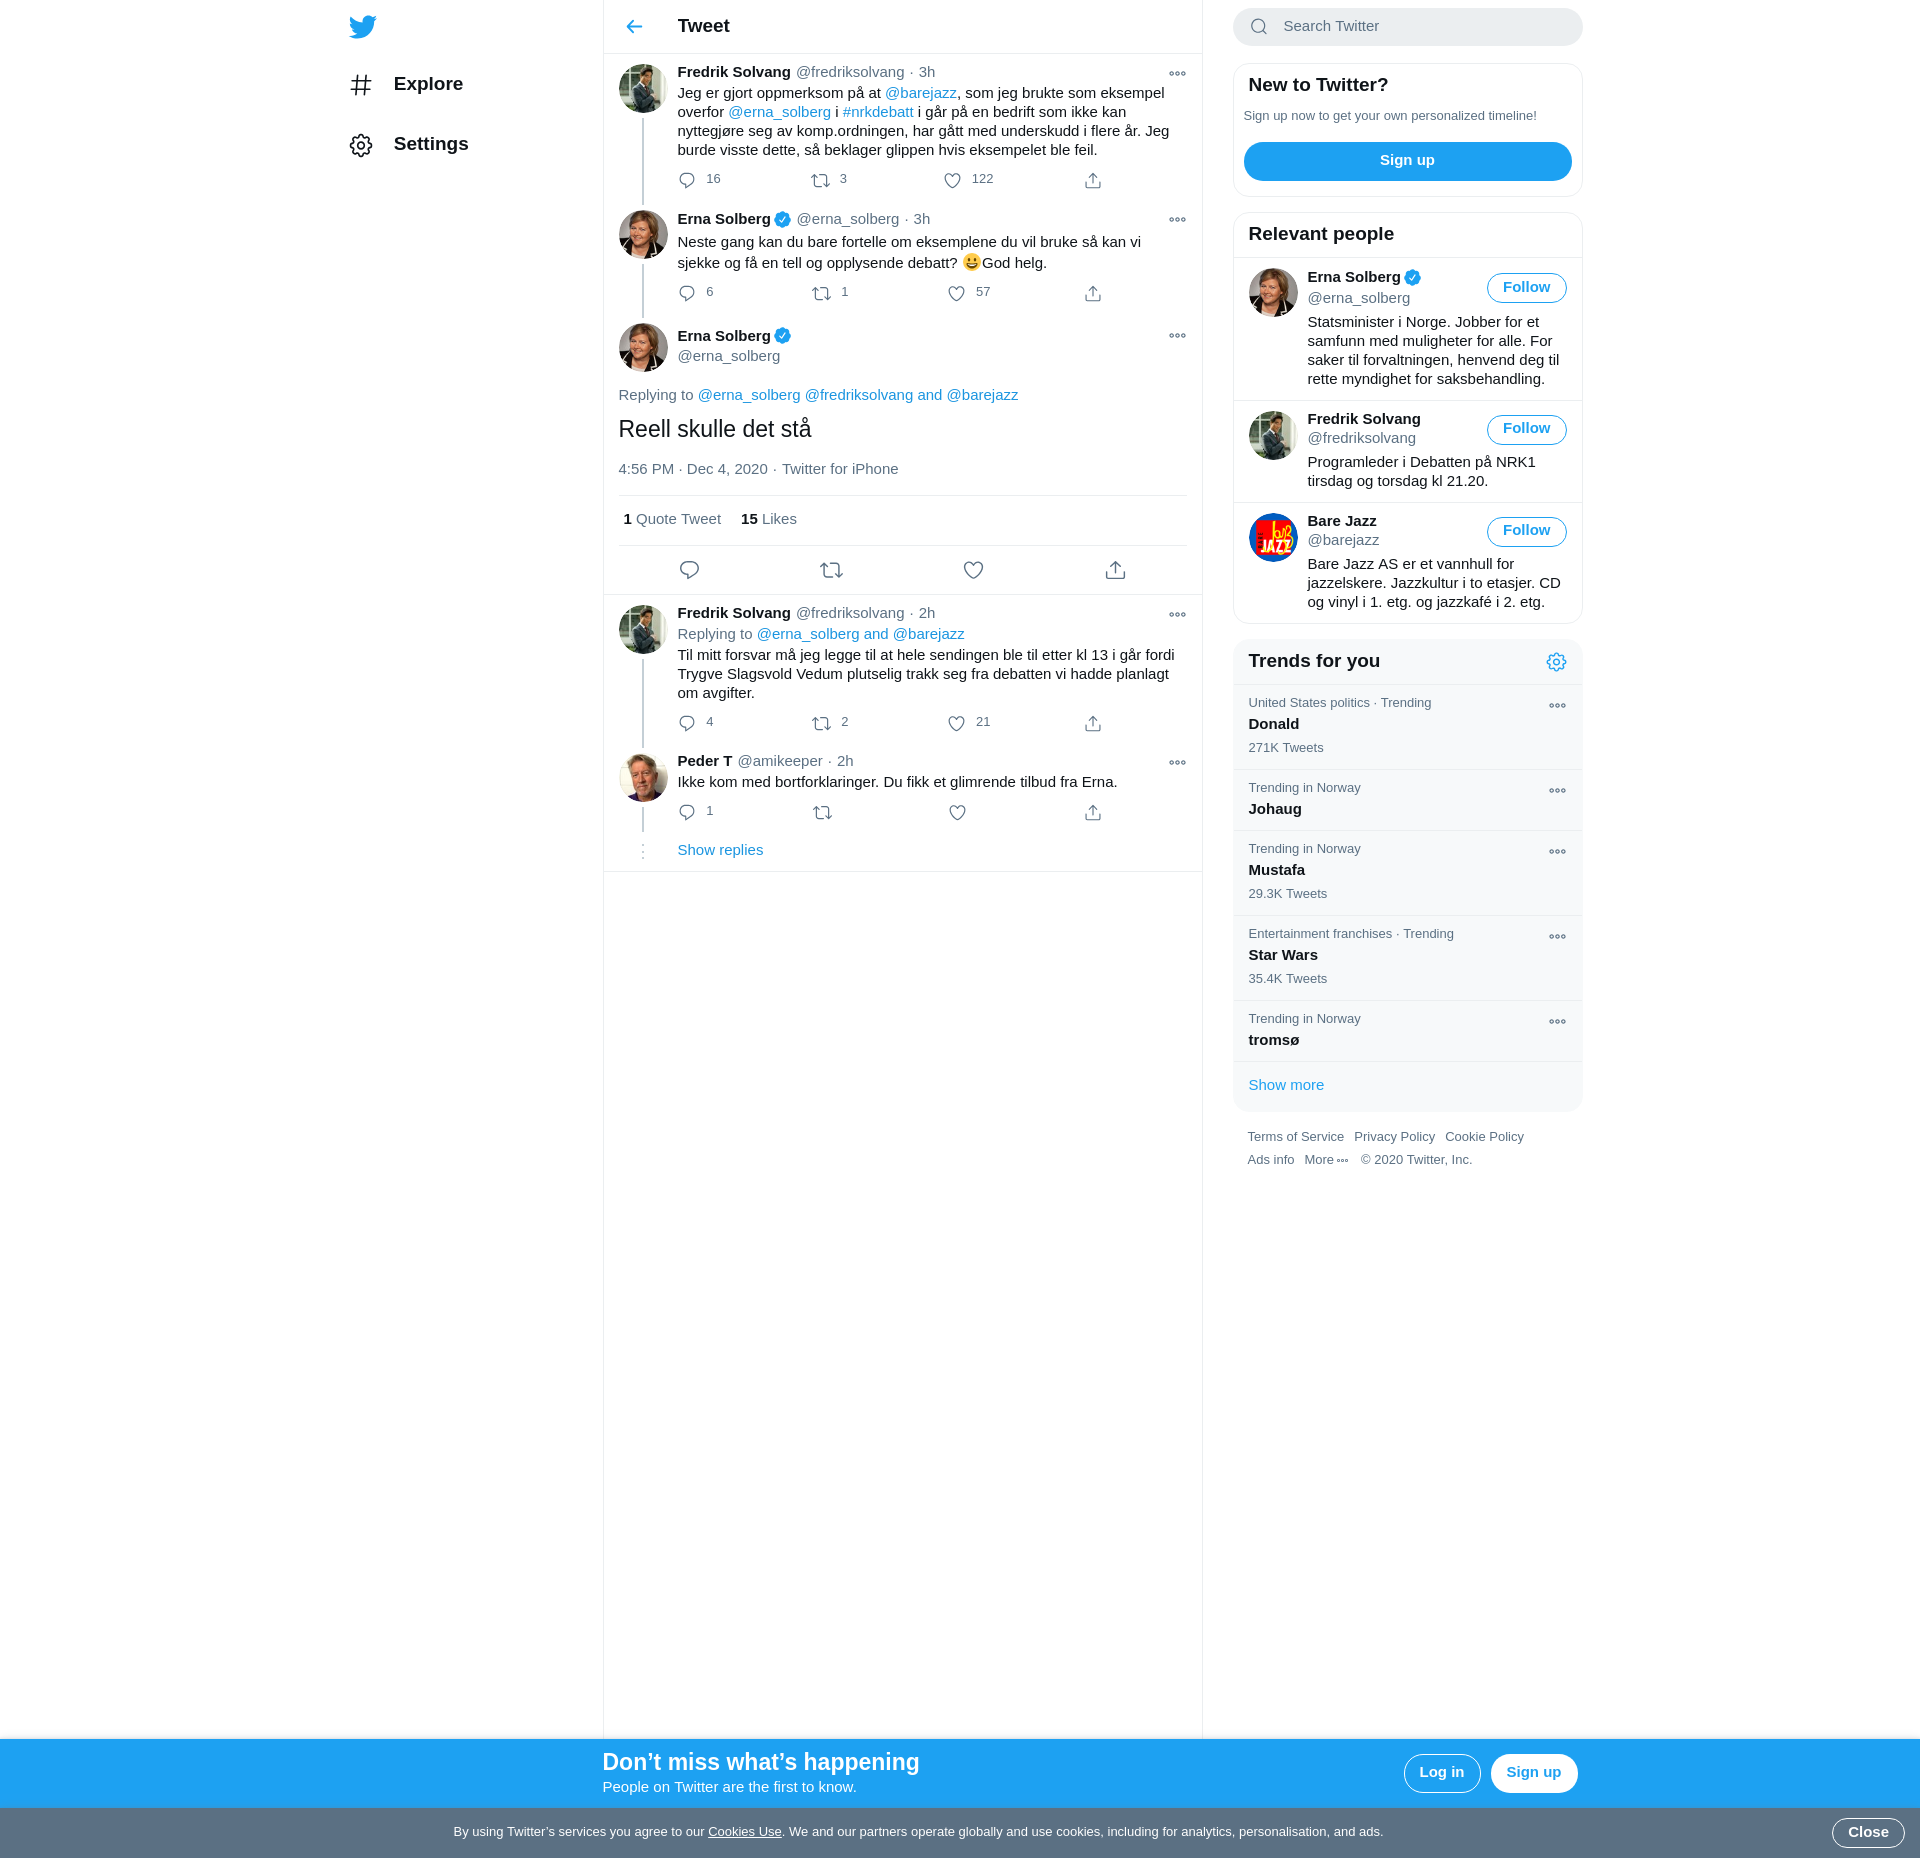Retweet the main 'Reell skulle det stå' tweet

click(x=832, y=570)
